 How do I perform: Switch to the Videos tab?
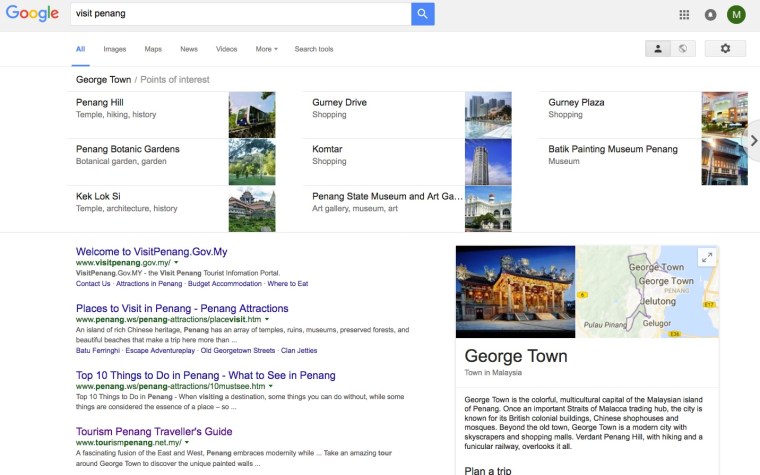pos(226,49)
